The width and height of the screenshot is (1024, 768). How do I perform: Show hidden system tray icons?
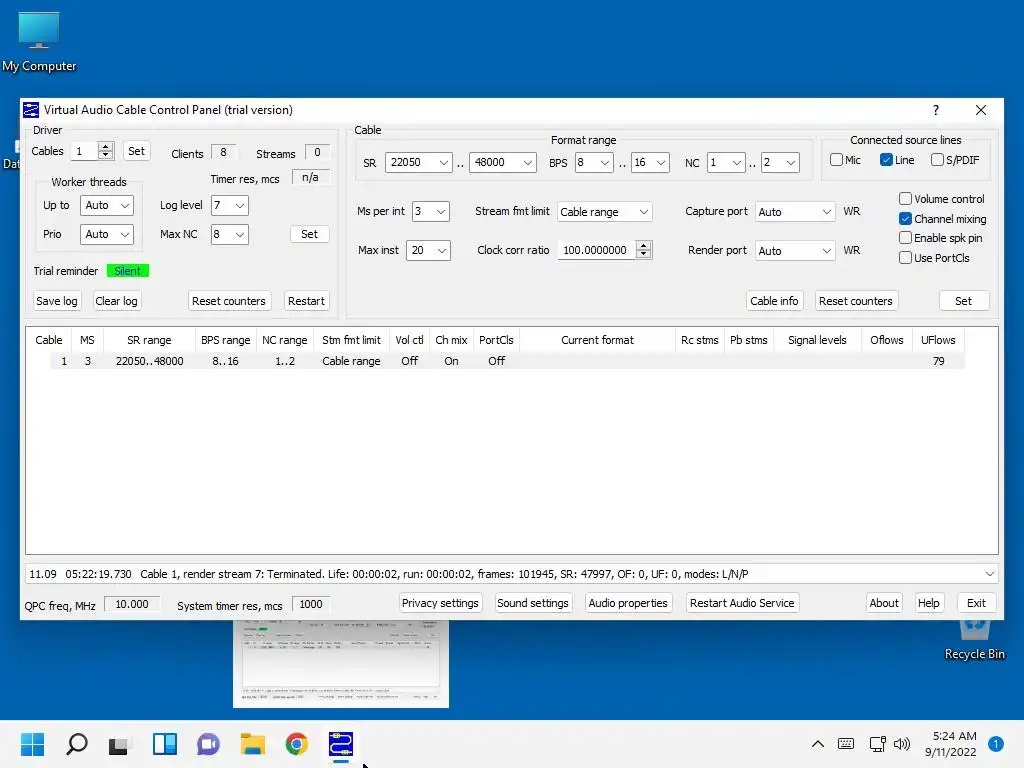pyautogui.click(x=818, y=744)
